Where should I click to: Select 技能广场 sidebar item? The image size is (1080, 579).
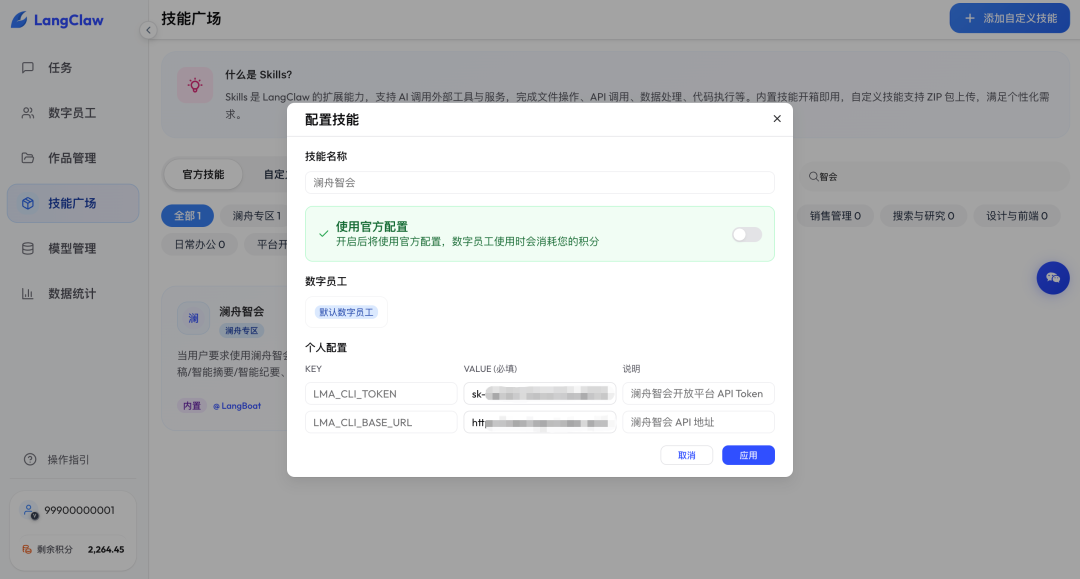point(72,203)
